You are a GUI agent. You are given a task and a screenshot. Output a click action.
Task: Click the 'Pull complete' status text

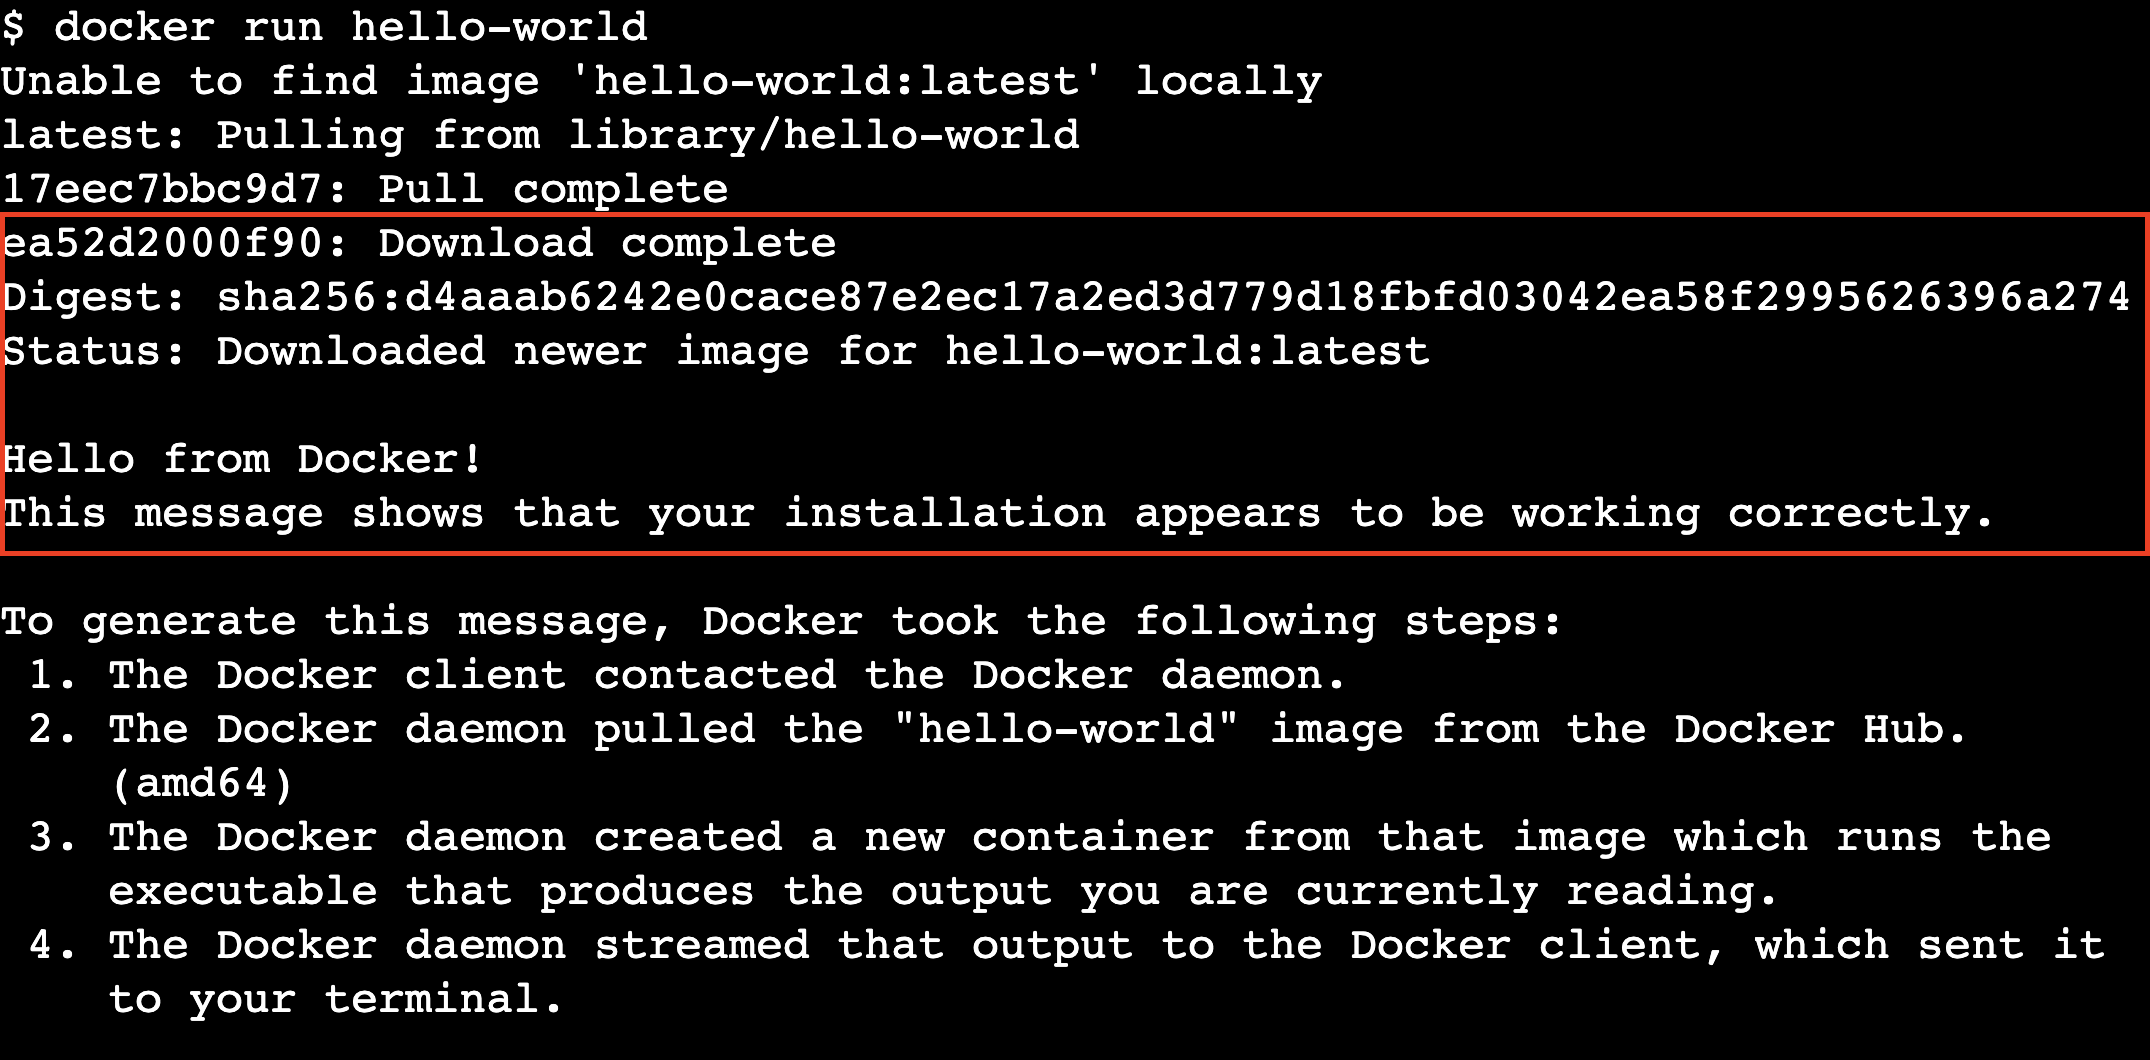click(x=552, y=189)
